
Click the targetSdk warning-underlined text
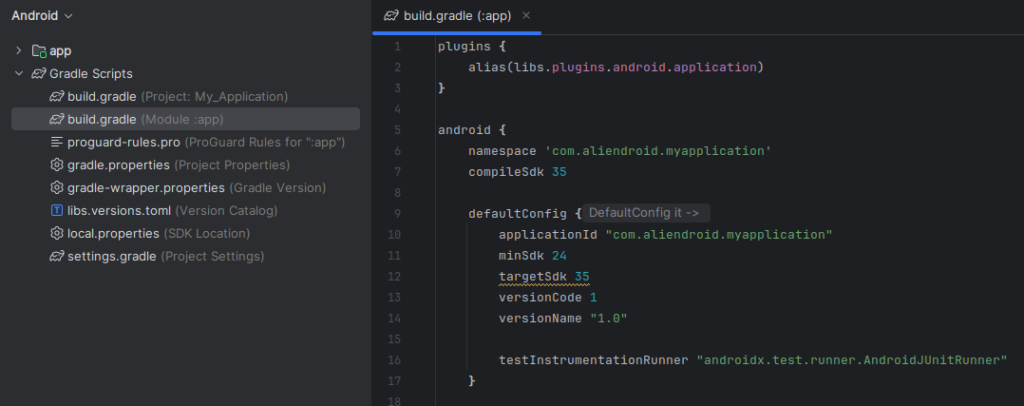pos(544,277)
